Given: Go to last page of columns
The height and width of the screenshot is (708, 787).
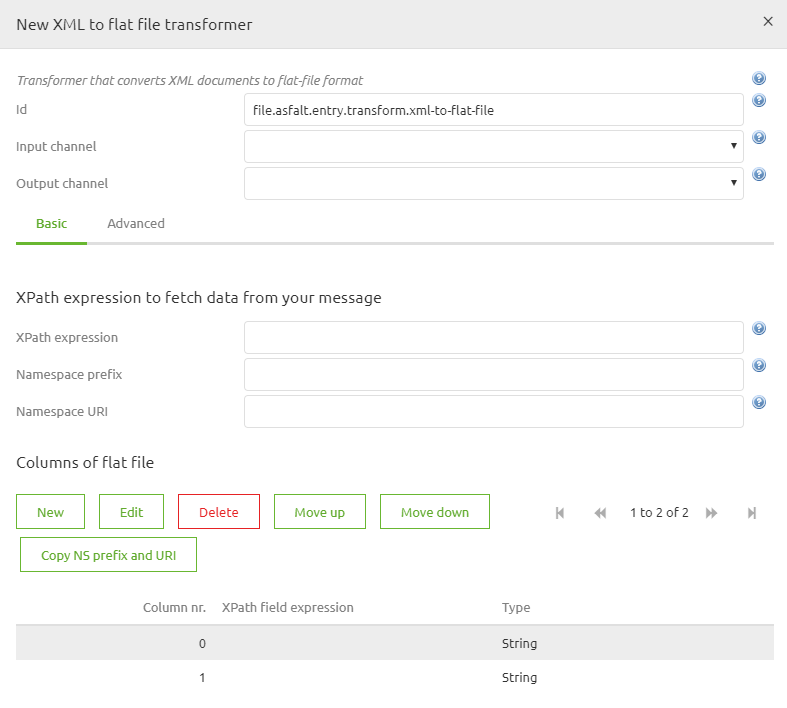Looking at the screenshot, I should 751,513.
